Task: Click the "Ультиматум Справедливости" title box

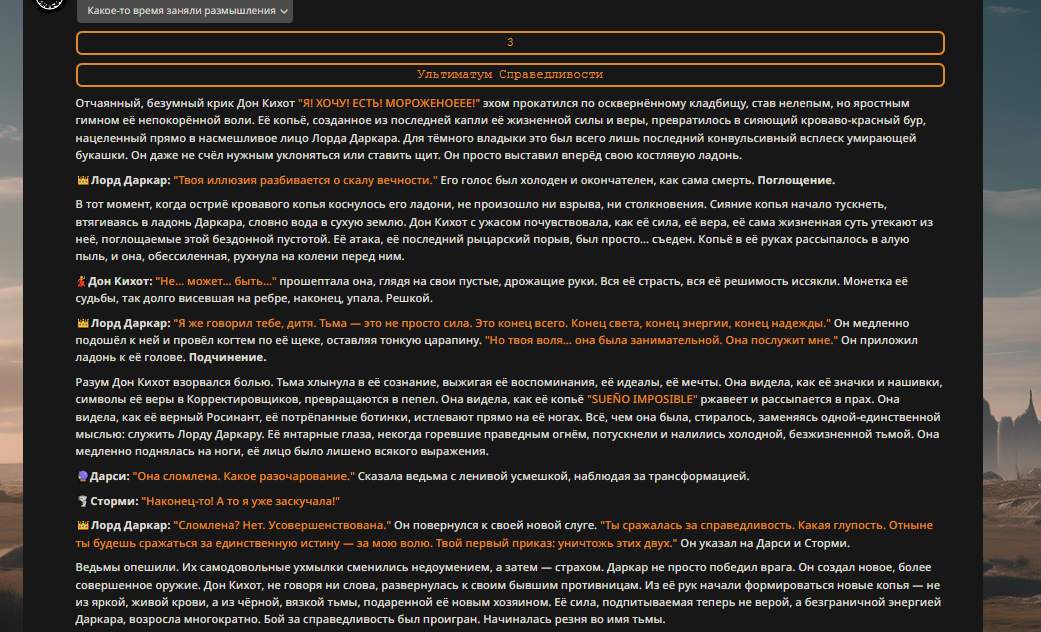Action: coord(510,74)
